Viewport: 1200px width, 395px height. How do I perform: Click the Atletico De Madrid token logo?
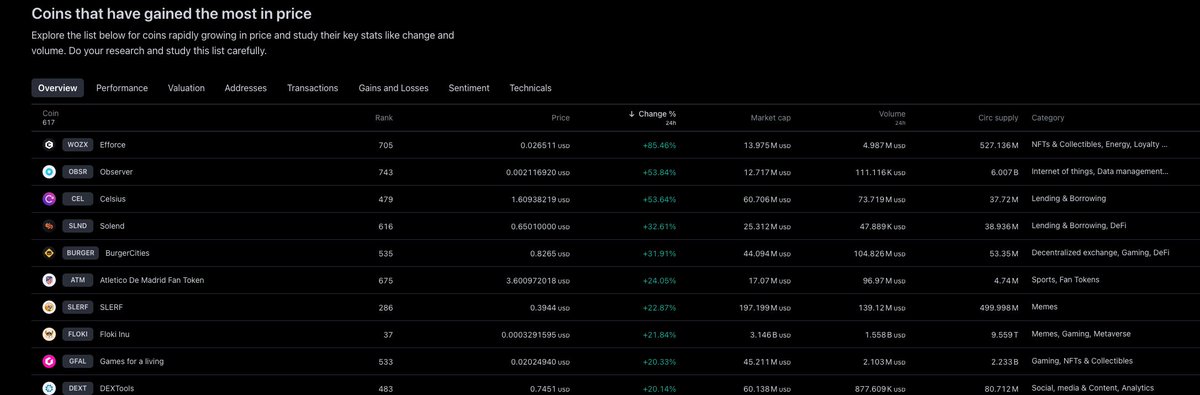(x=48, y=280)
